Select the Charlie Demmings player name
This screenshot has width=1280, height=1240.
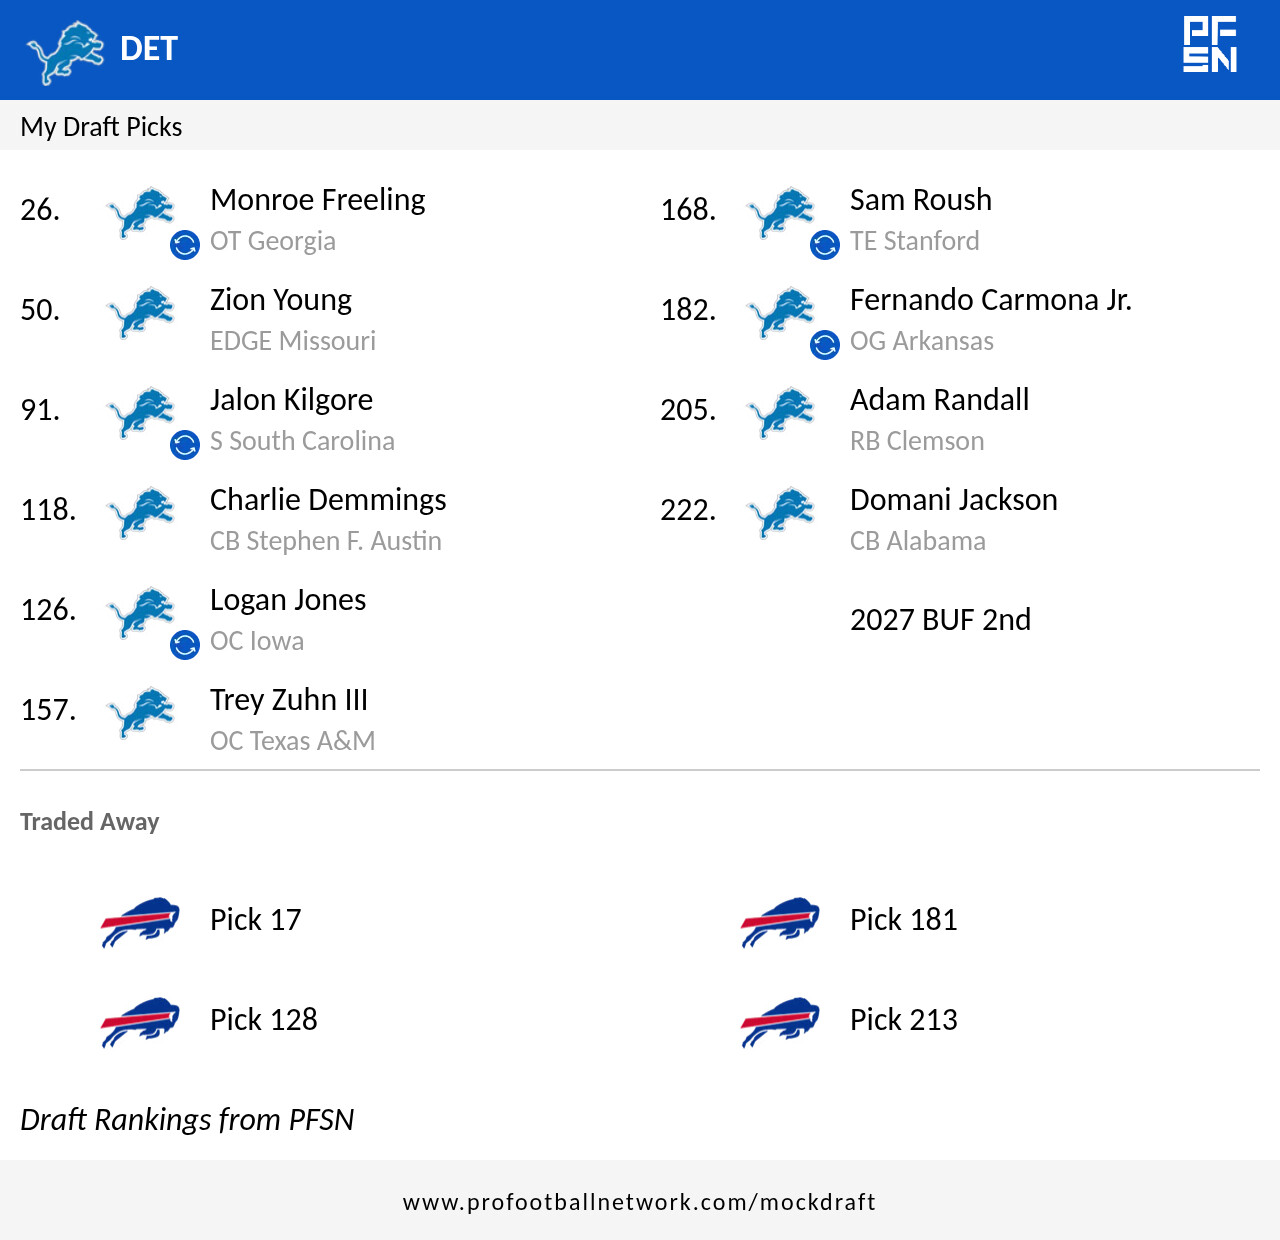[x=328, y=500]
